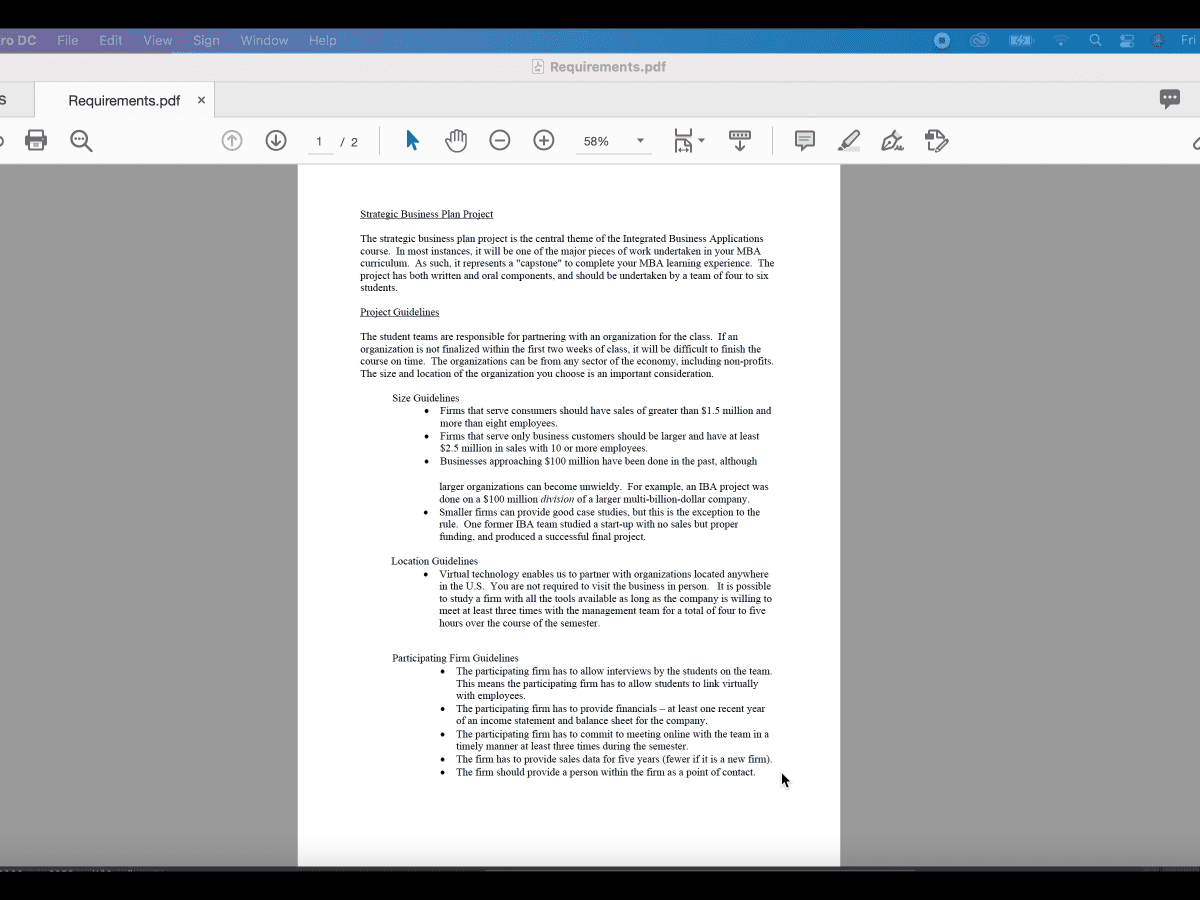The height and width of the screenshot is (900, 1200).
Task: Click the Add Sticky Note comment icon
Action: coord(805,140)
